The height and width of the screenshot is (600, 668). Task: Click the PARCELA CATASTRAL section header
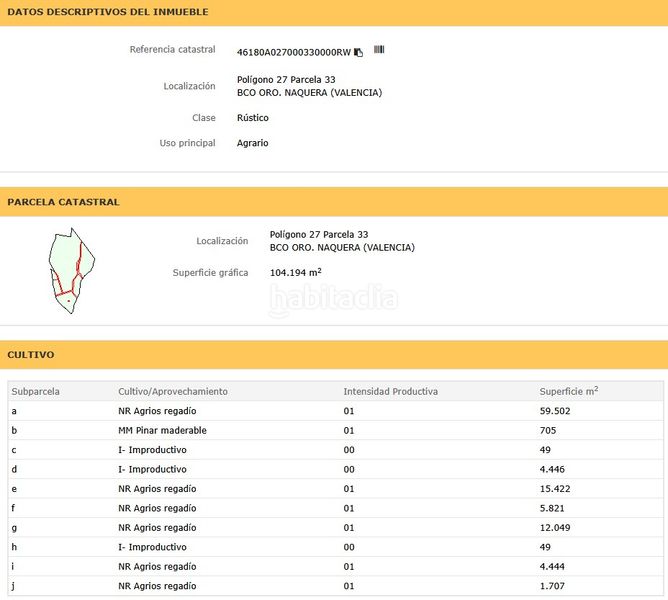pos(63,202)
